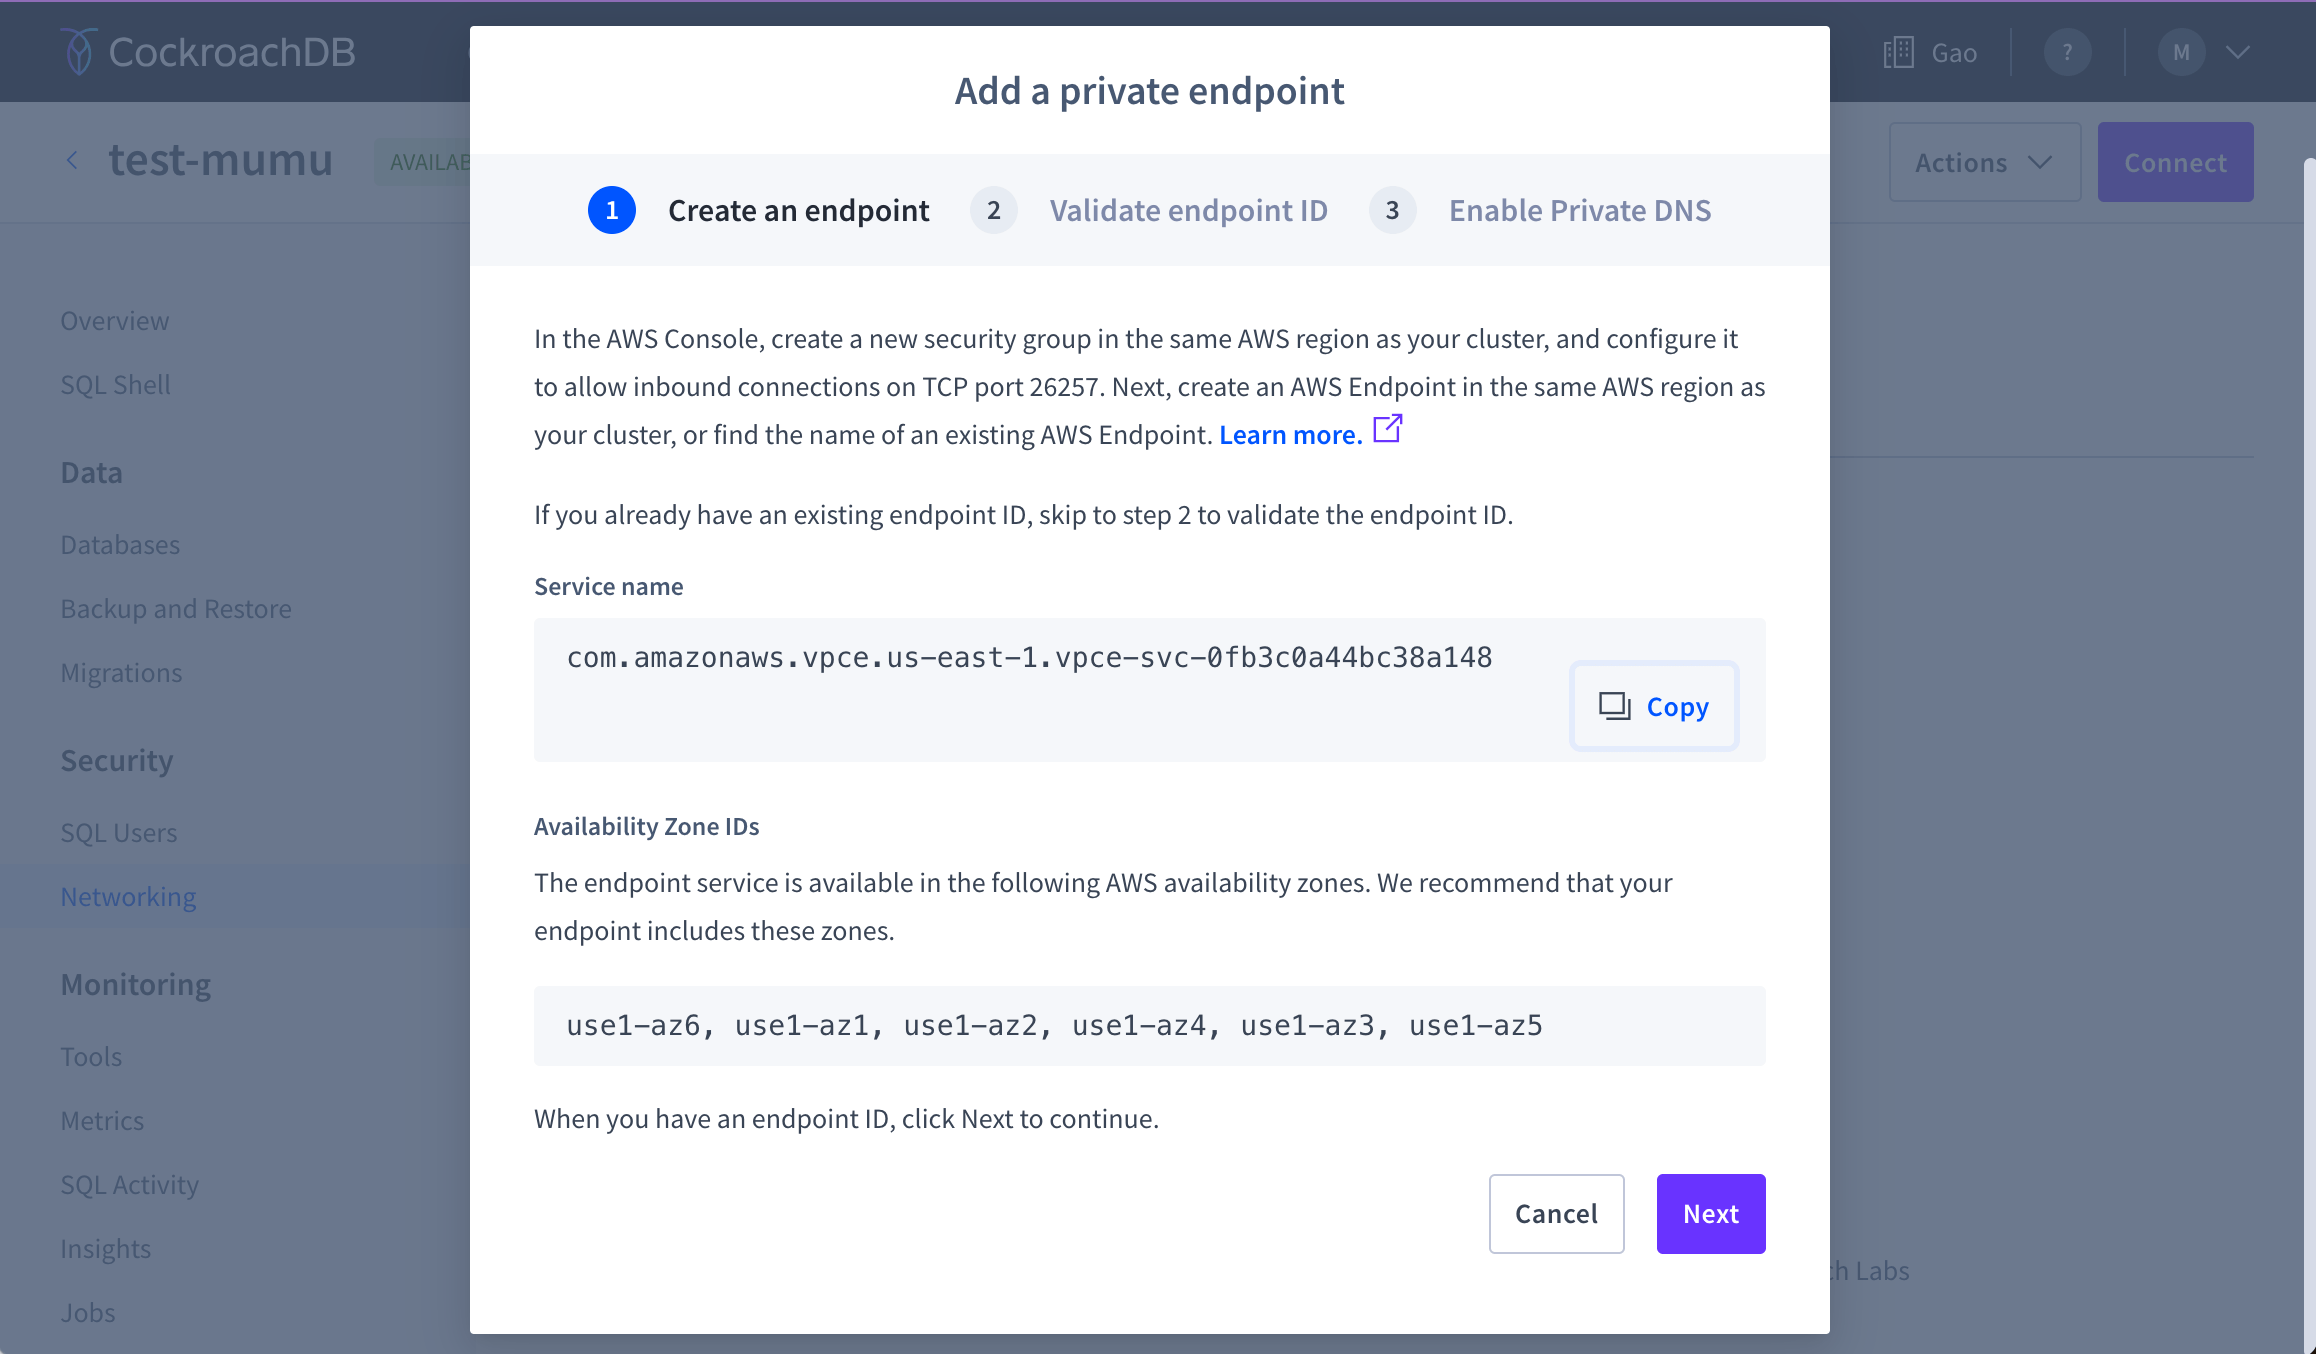
Task: Open the Actions dropdown
Action: pyautogui.click(x=1984, y=162)
